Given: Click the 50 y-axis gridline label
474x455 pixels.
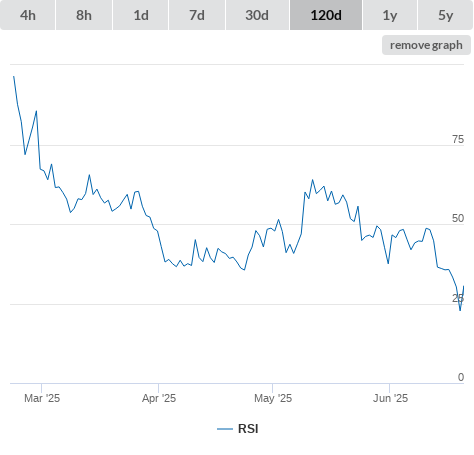Looking at the screenshot, I should 458,218.
